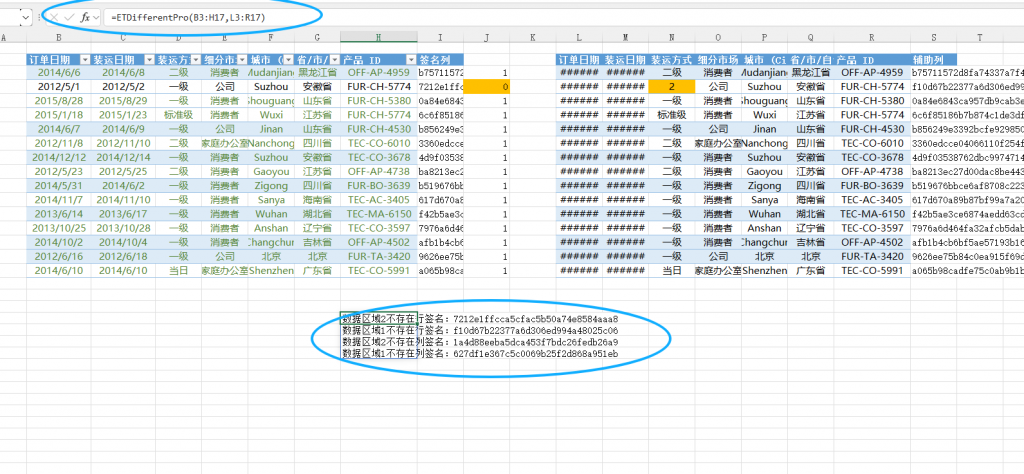Select column header N
Image resolution: width=1024 pixels, height=474 pixels.
click(672, 38)
